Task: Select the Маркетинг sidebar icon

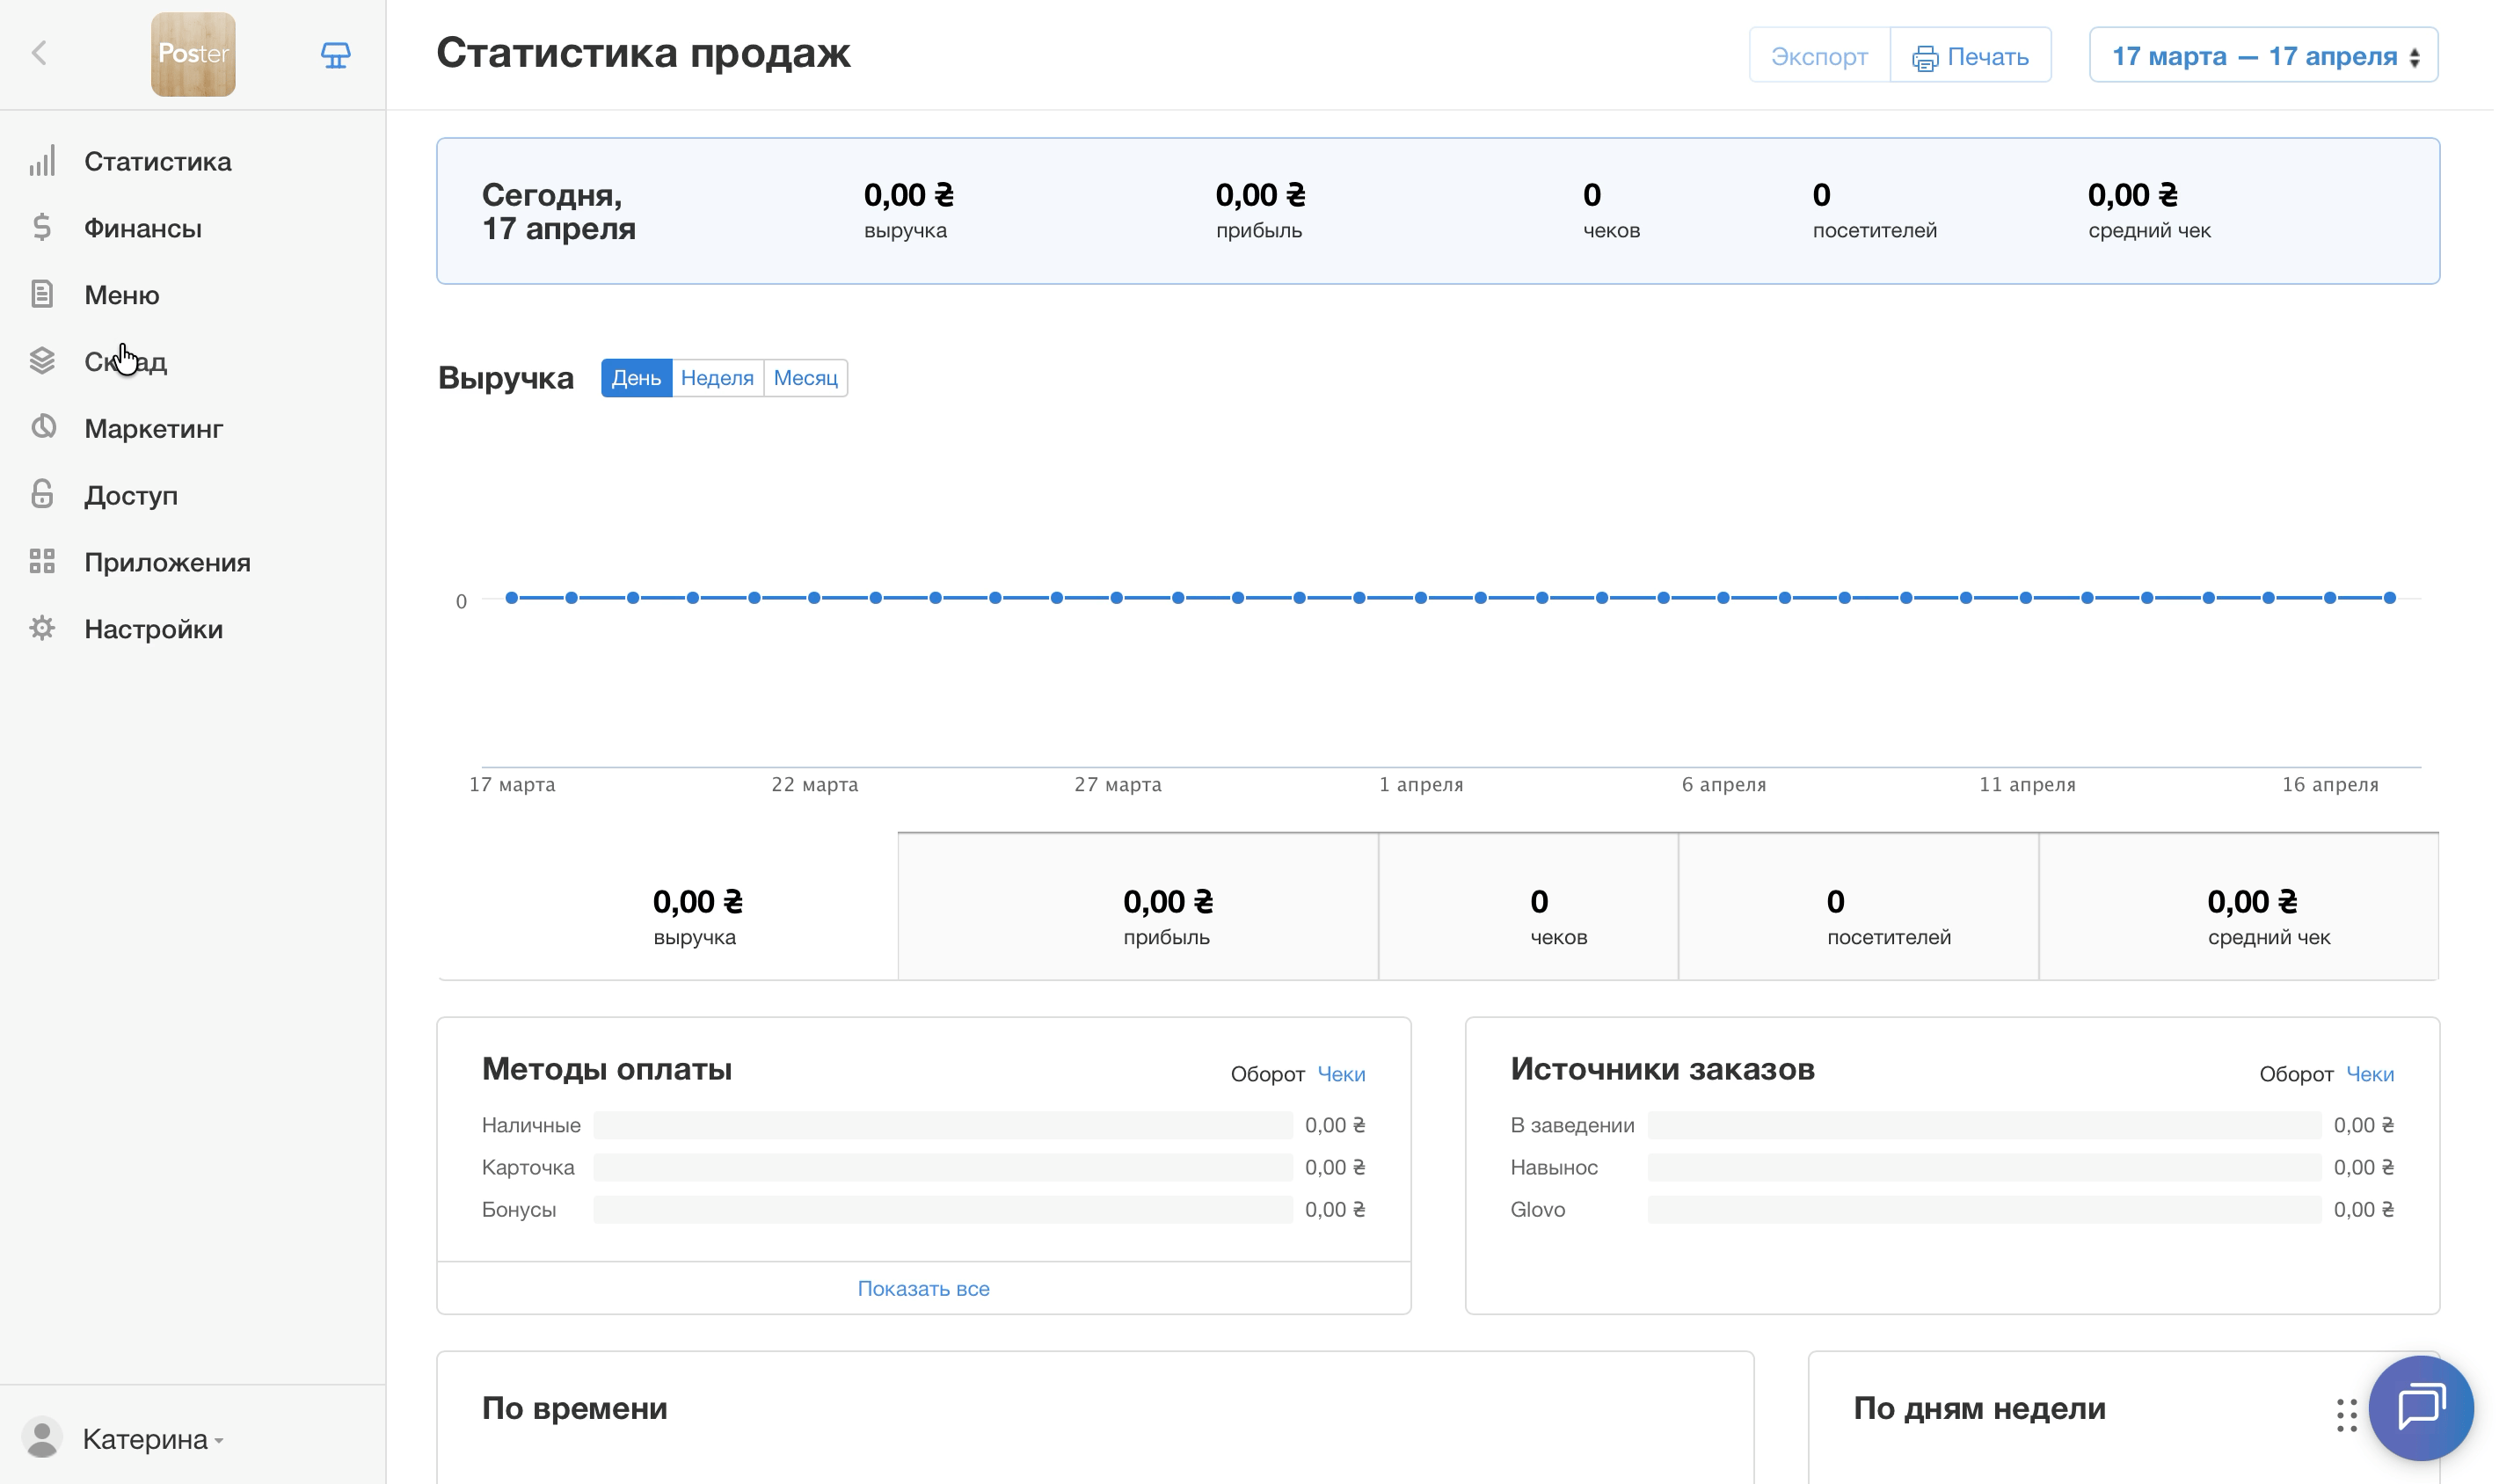Action: (x=42, y=428)
